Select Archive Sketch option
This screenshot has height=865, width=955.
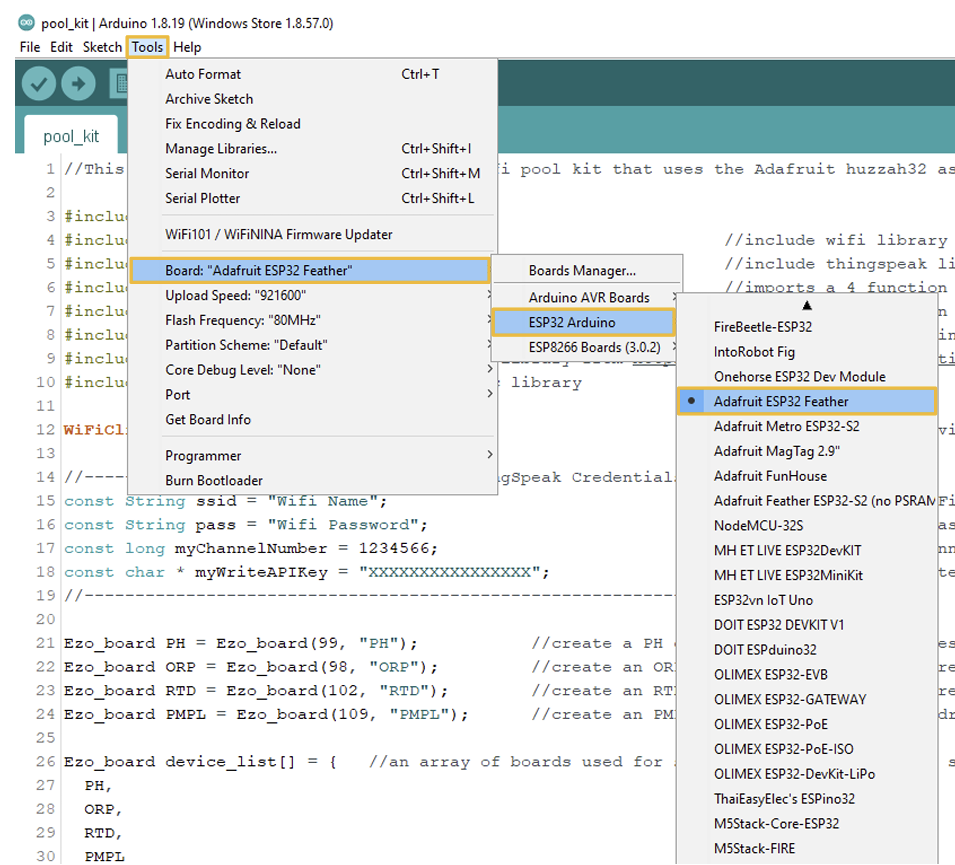pos(312,99)
